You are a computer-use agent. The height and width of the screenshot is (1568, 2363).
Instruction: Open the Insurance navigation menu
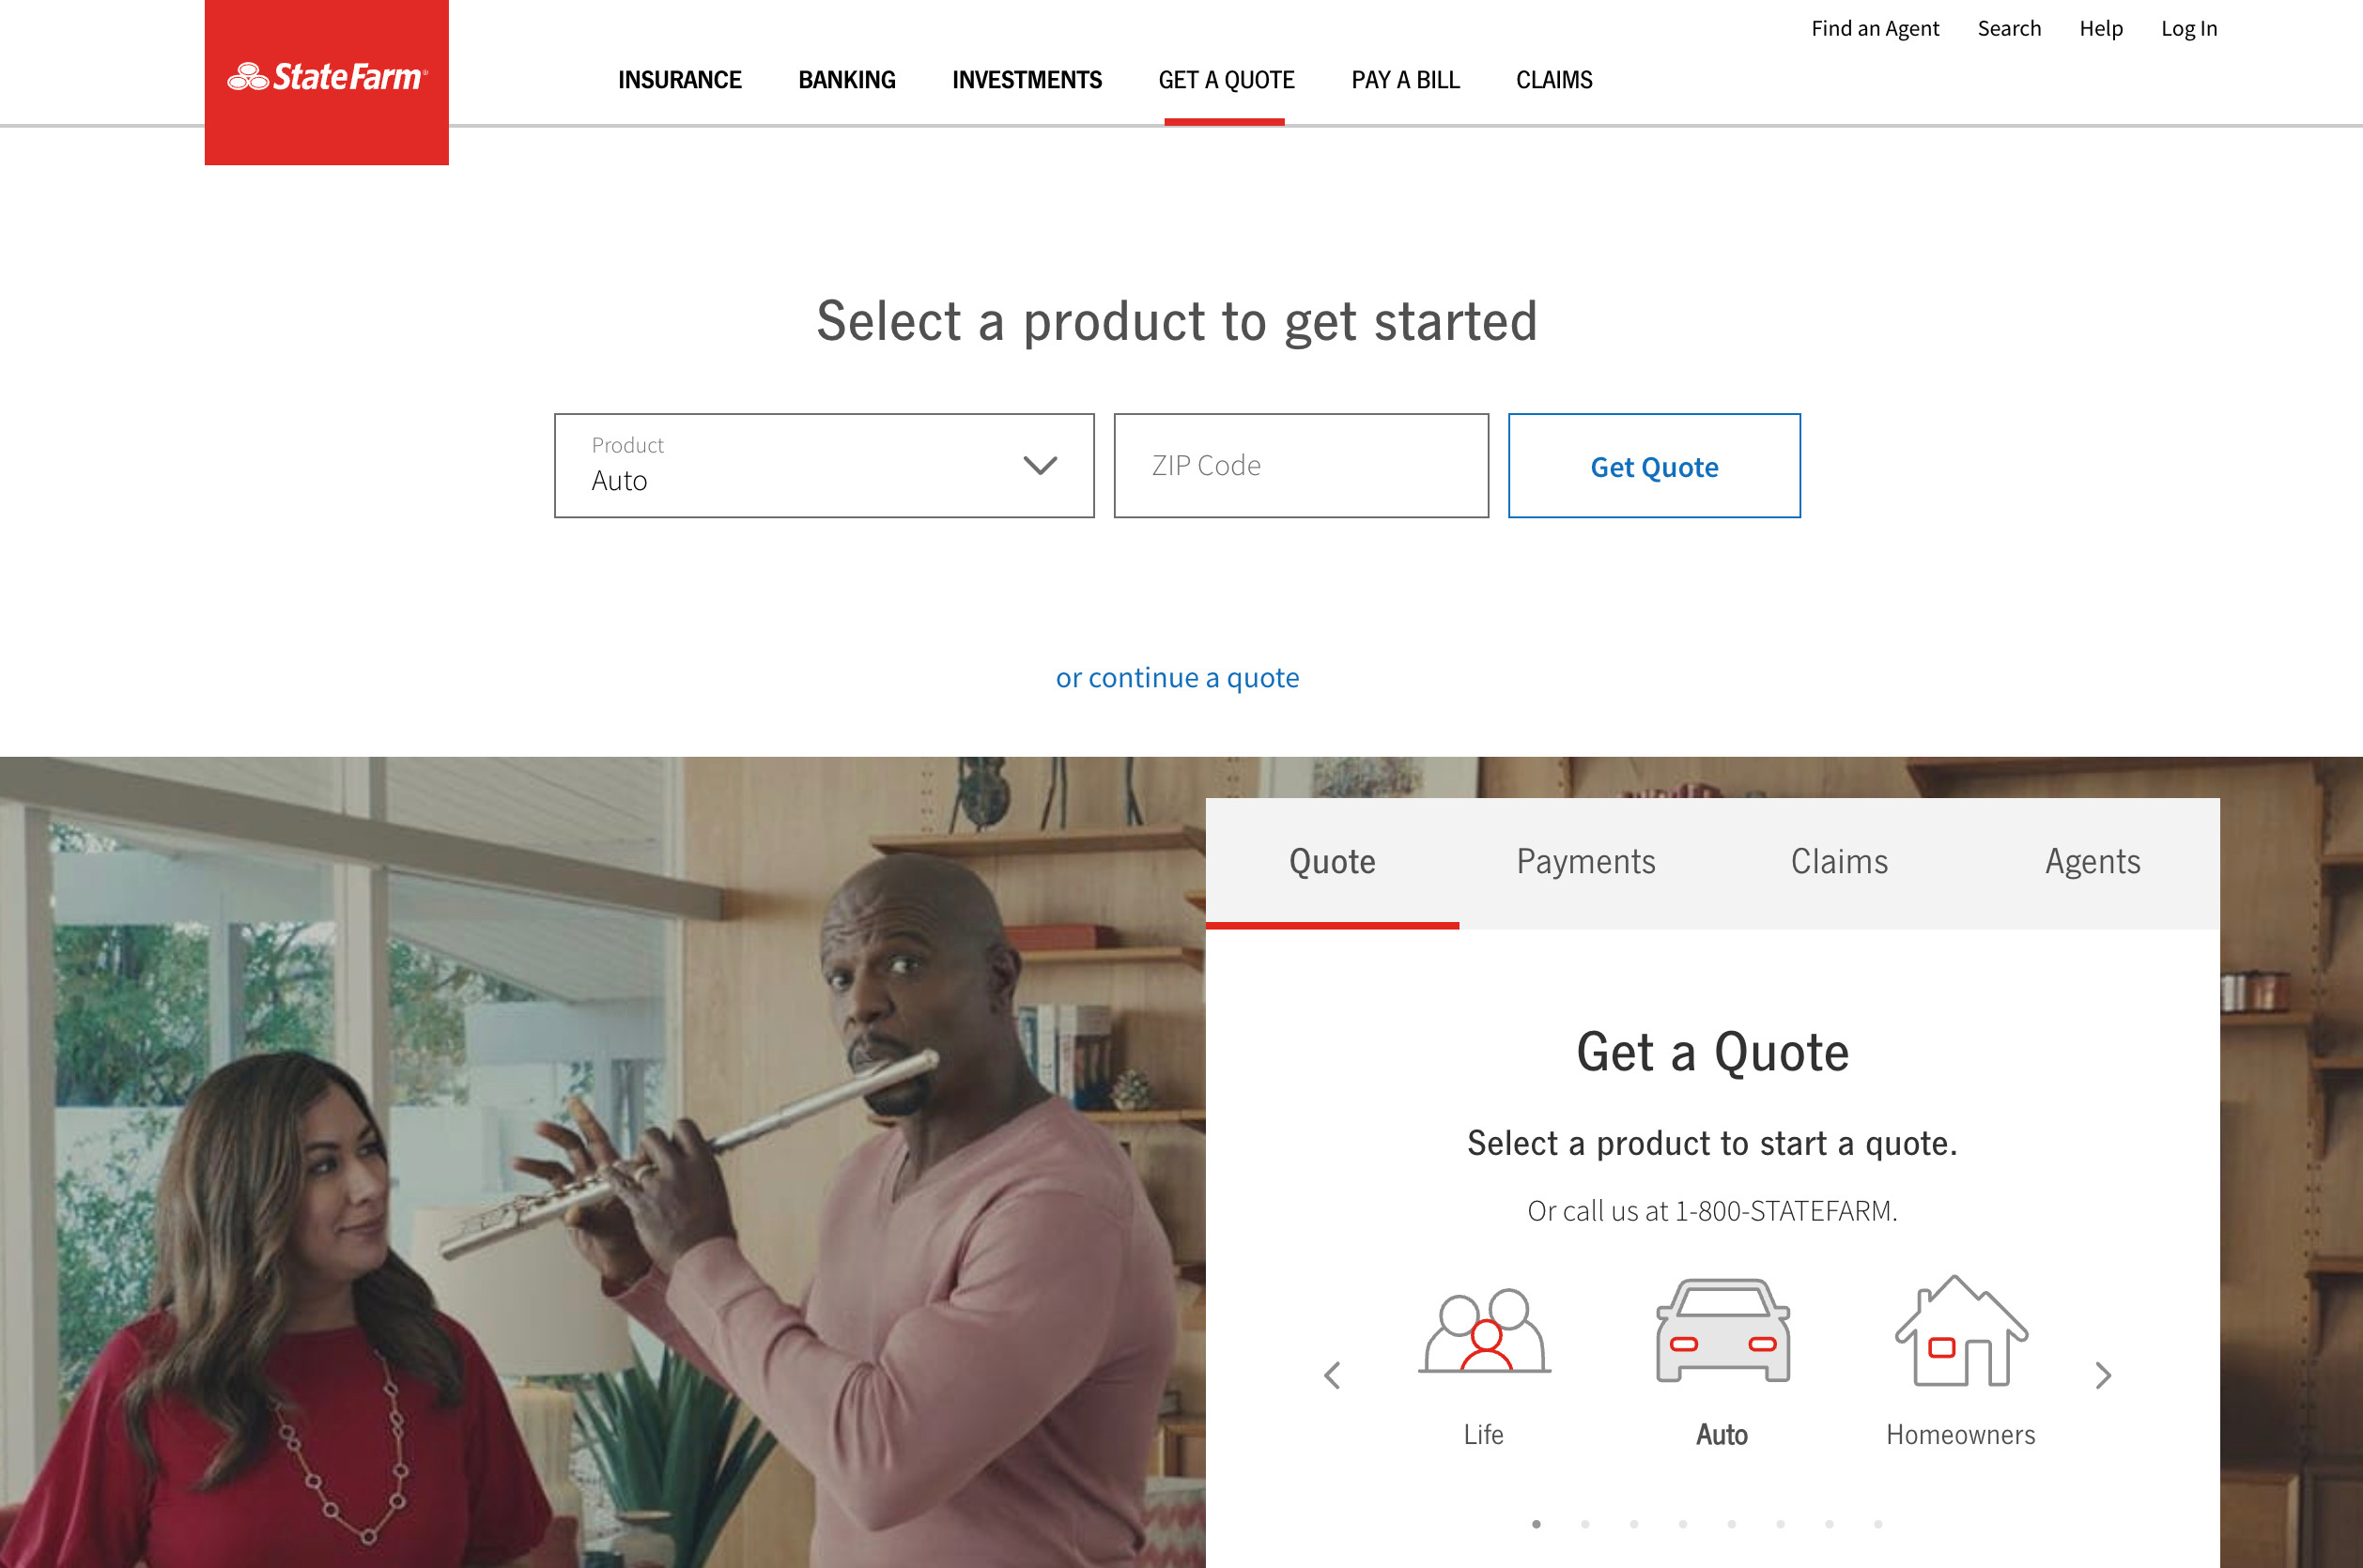coord(679,79)
